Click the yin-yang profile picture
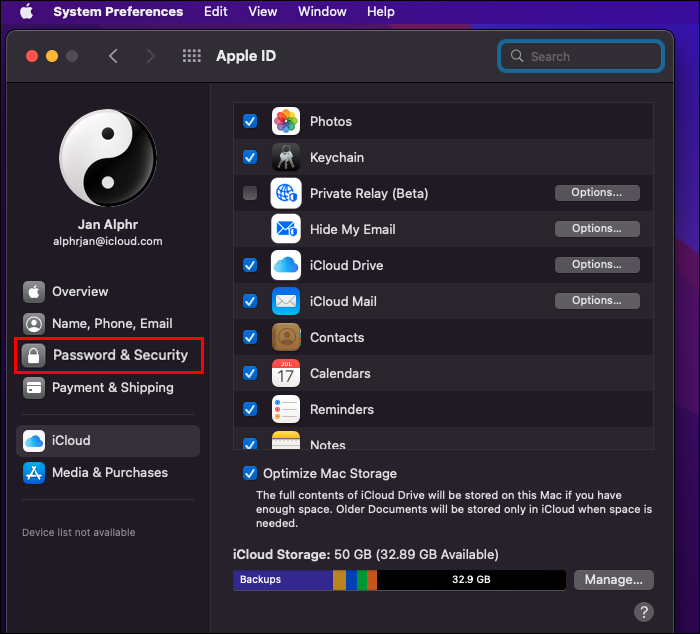The image size is (700, 634). pyautogui.click(x=108, y=158)
